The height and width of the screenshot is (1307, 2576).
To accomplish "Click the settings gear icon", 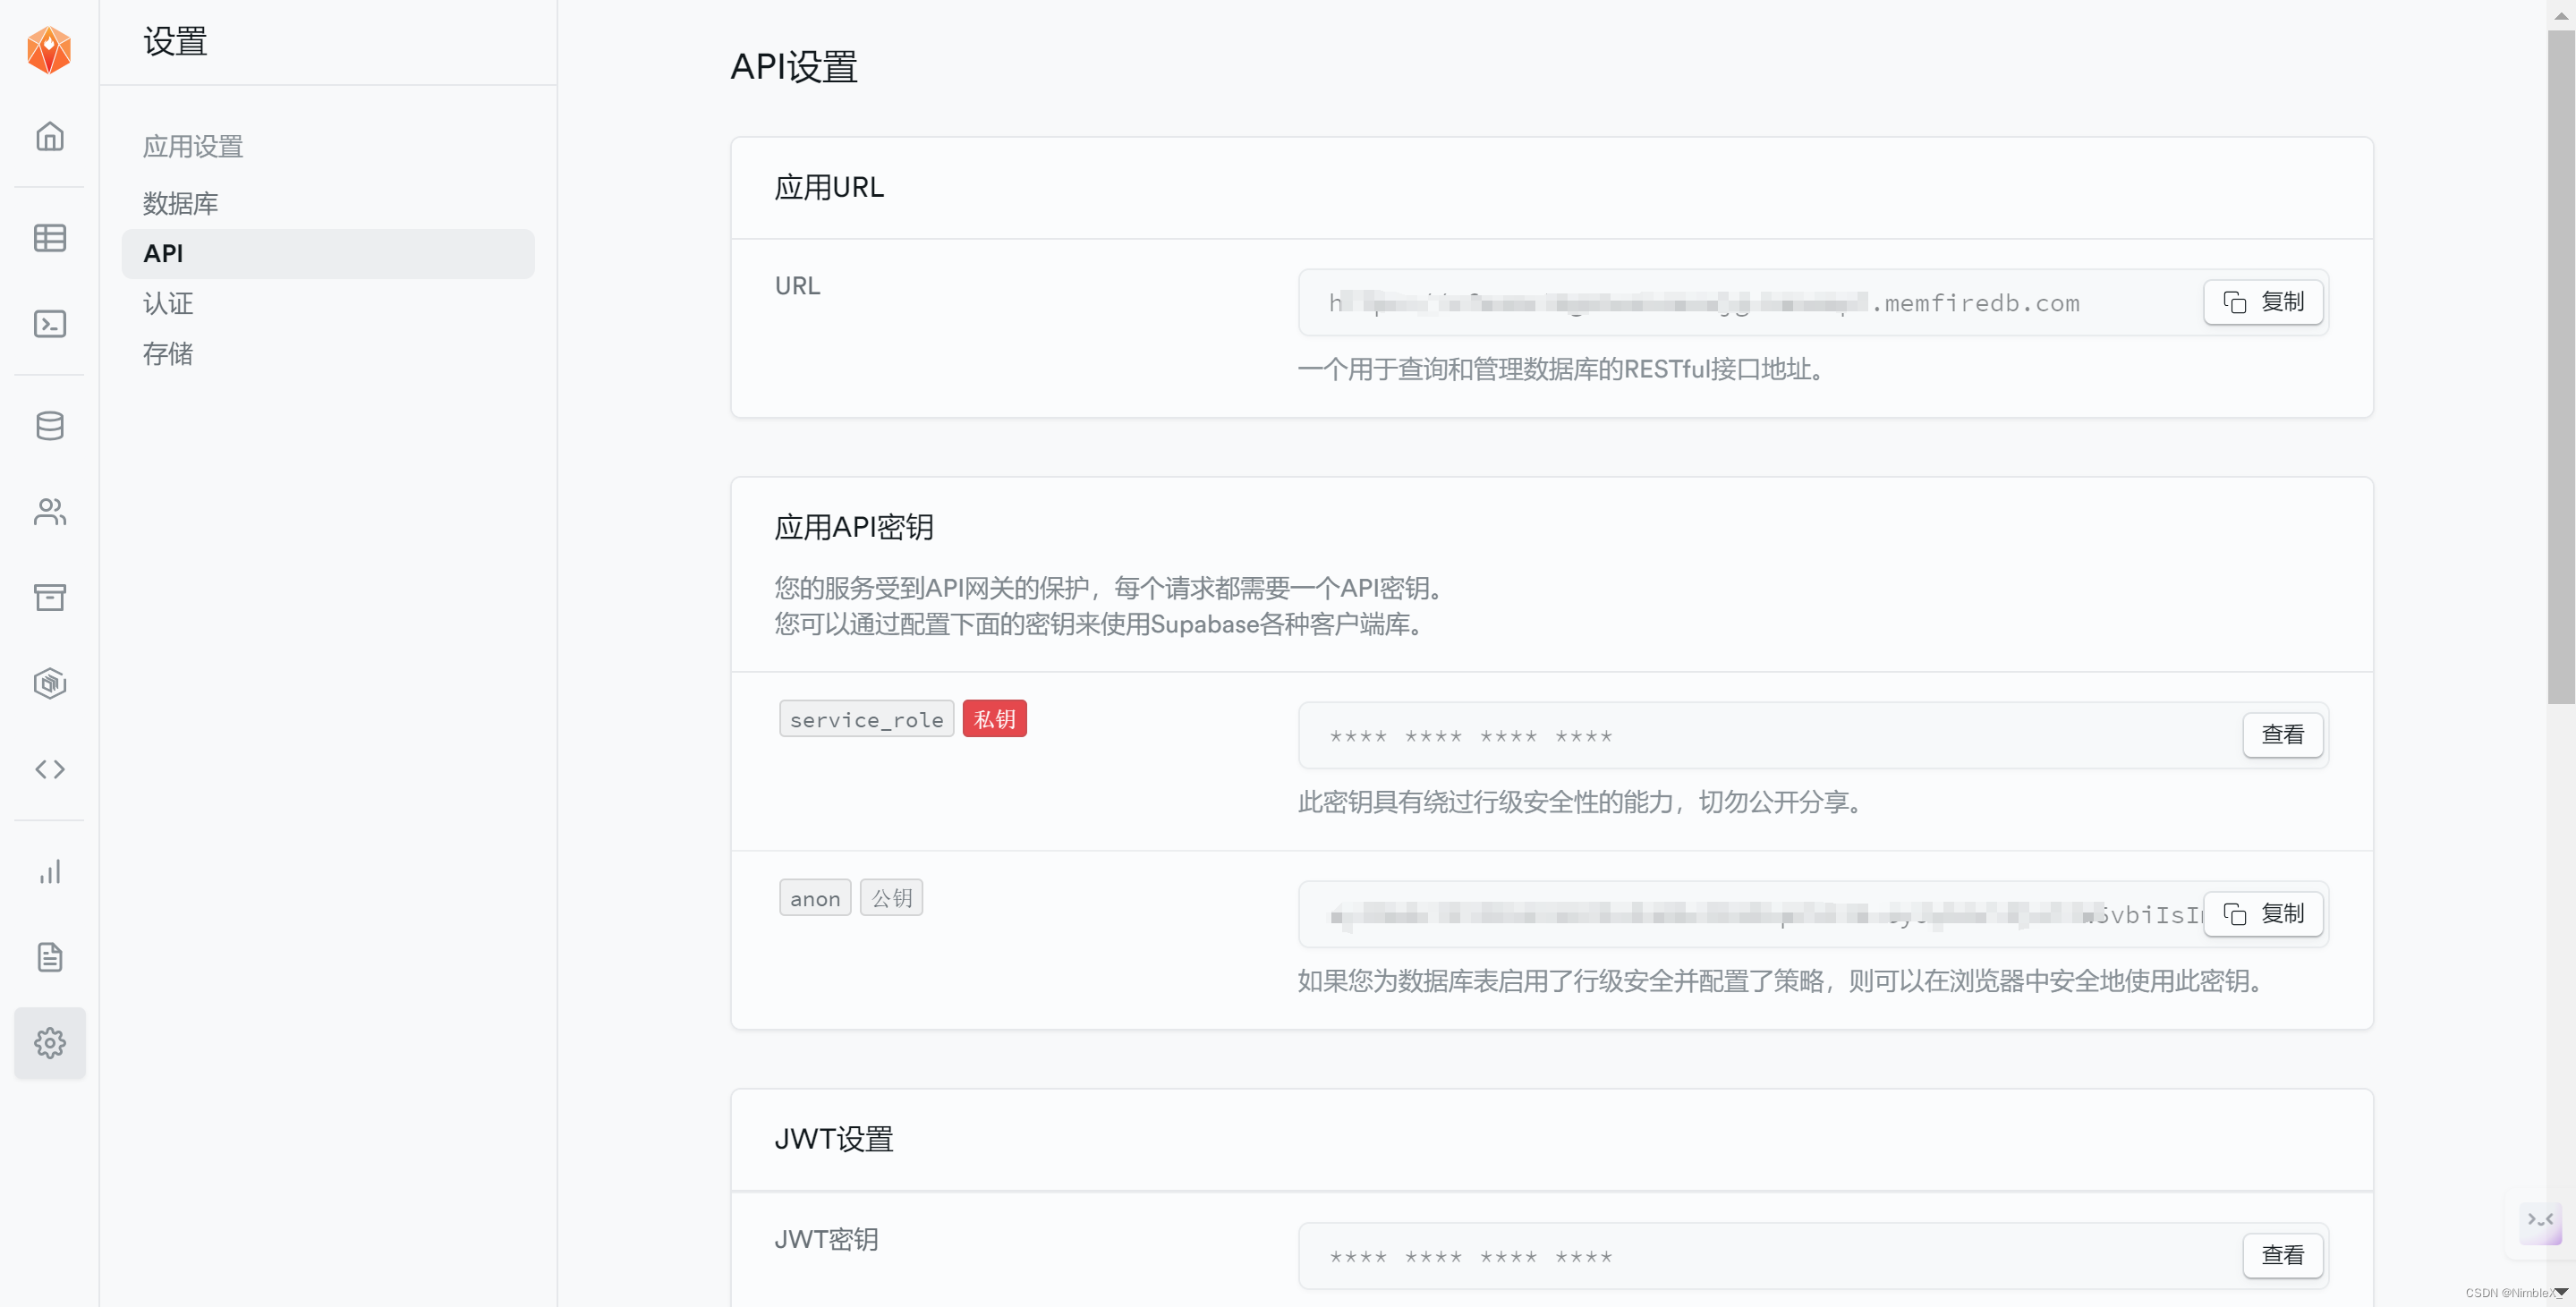I will [49, 1043].
